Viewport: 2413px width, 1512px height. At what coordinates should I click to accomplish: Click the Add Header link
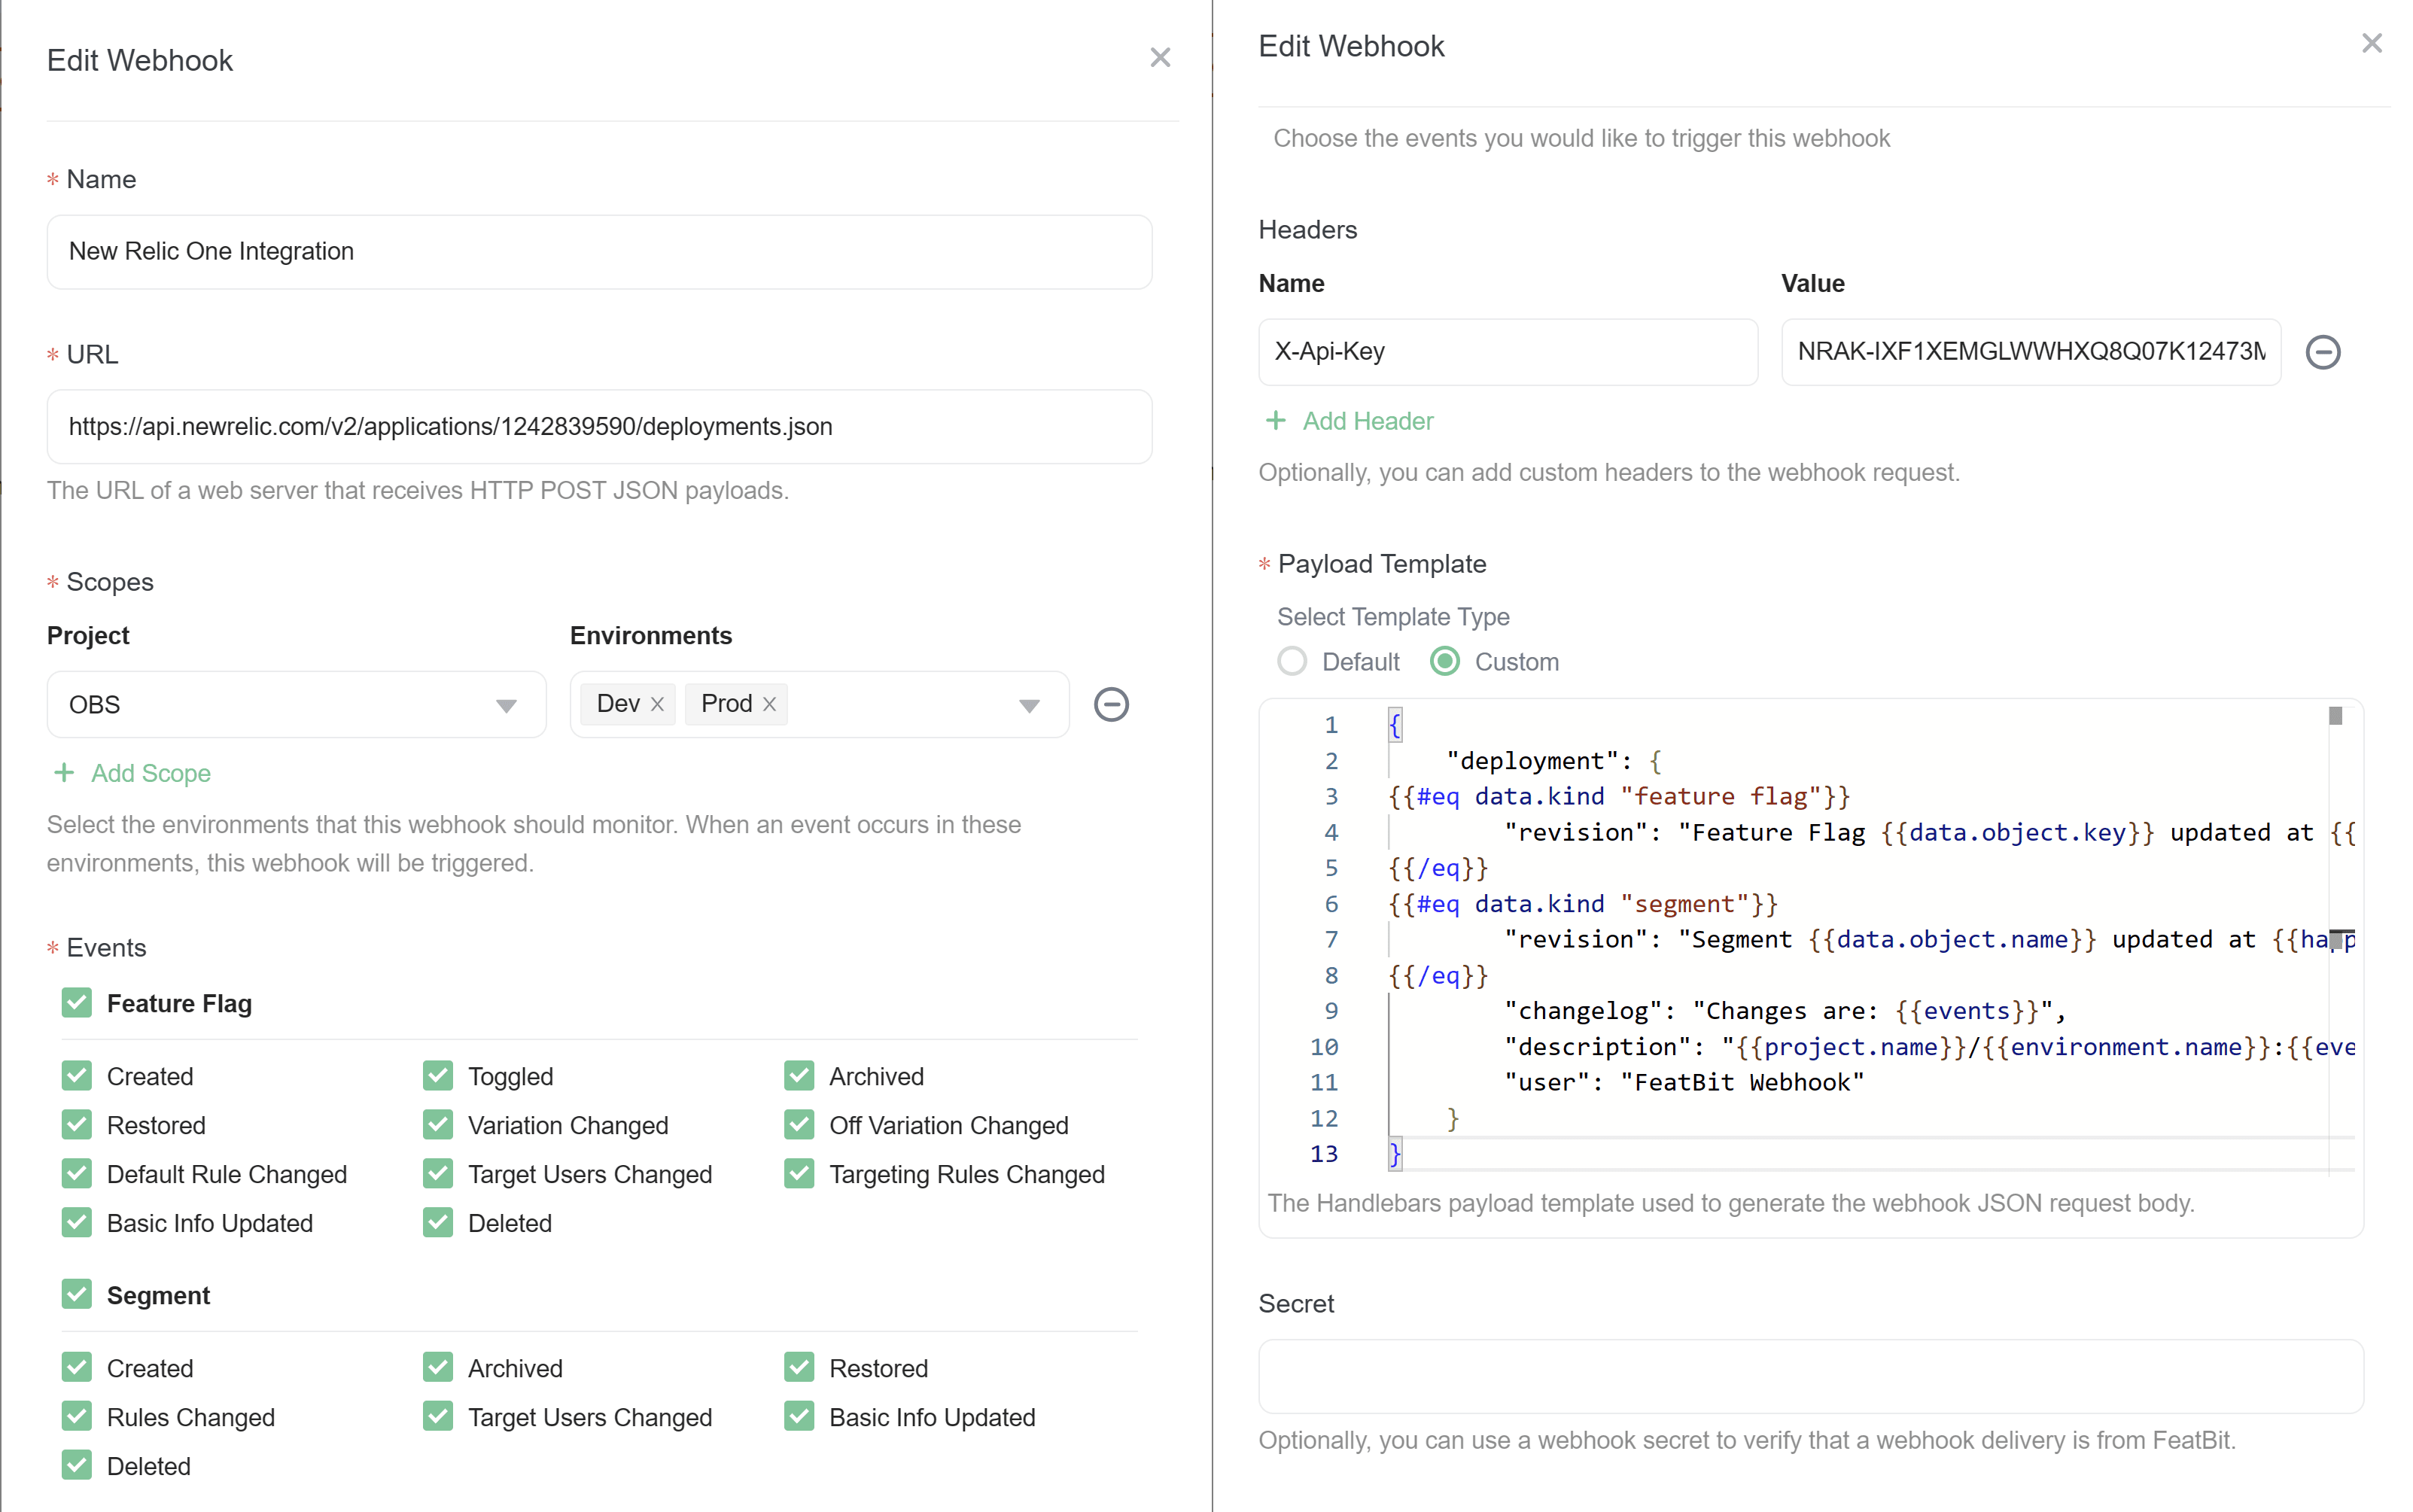tap(1367, 421)
